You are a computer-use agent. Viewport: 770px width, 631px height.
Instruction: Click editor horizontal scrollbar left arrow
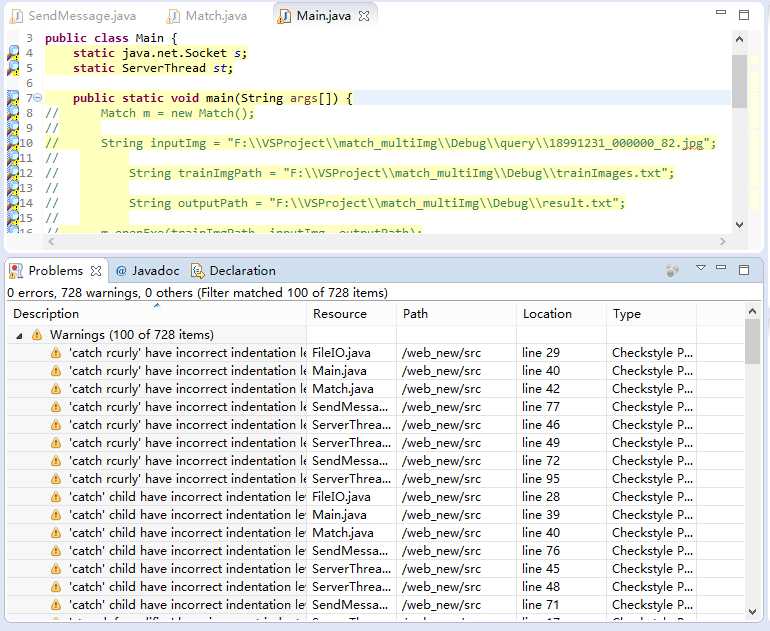[51, 241]
